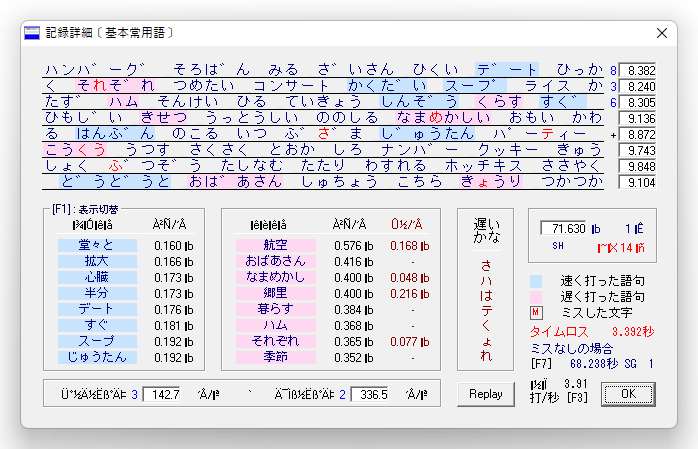
Task: Click the row time field 9.136
Action: 637,118
